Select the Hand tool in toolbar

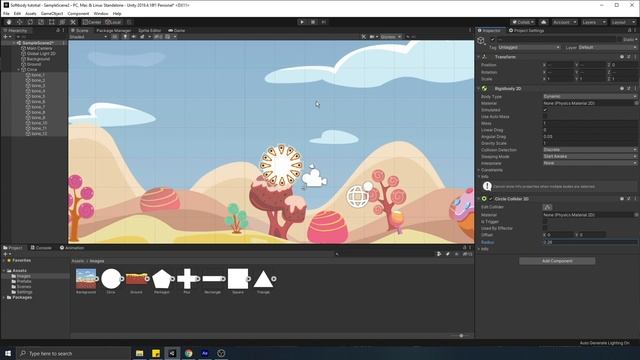pos(9,22)
